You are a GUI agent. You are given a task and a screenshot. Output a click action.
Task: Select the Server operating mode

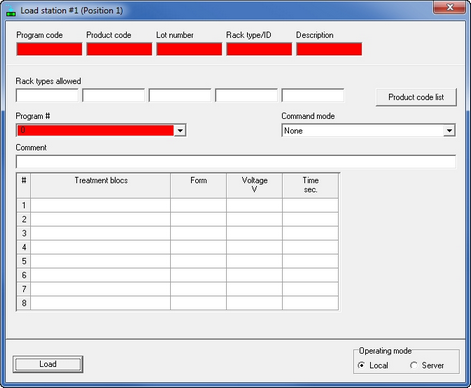point(414,365)
